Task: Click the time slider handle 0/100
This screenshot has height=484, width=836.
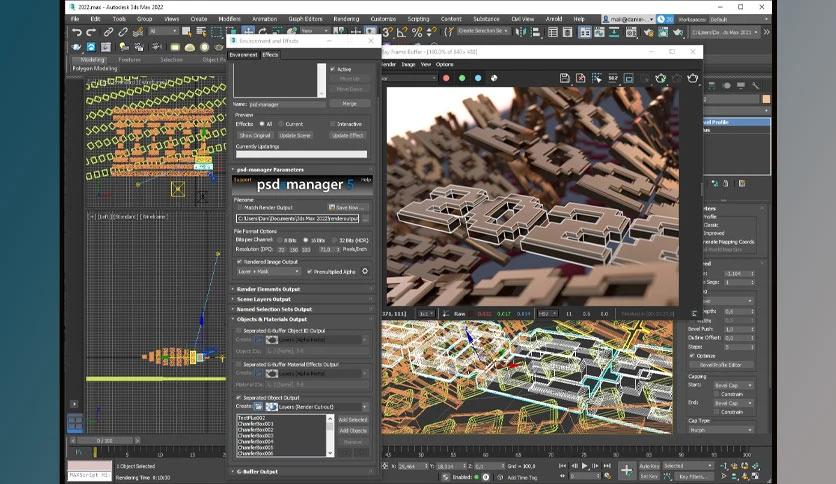Action: click(104, 441)
